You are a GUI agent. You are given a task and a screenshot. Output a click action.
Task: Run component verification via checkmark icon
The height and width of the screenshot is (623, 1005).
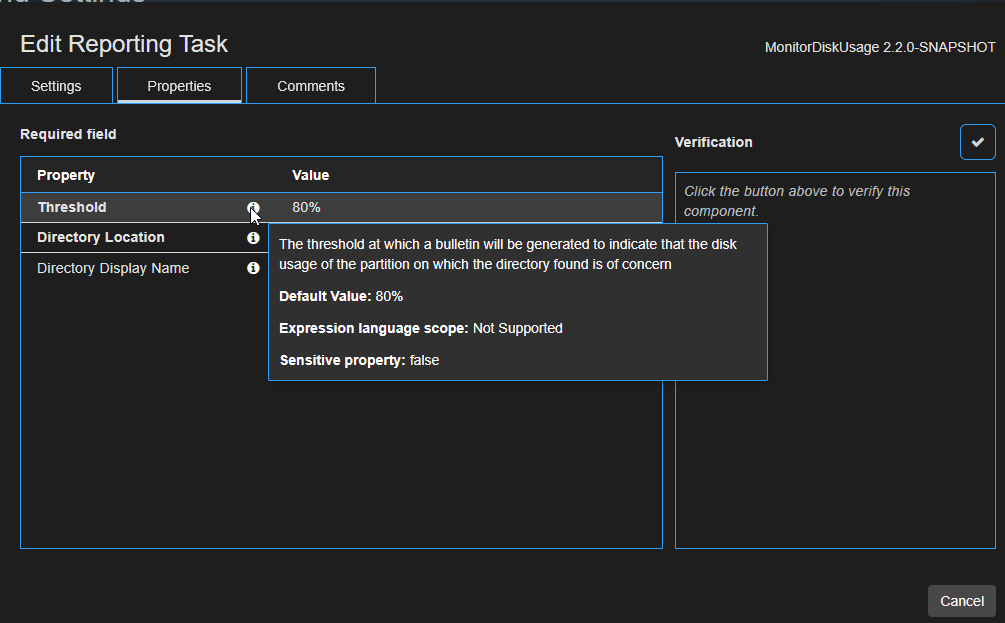pyautogui.click(x=977, y=141)
